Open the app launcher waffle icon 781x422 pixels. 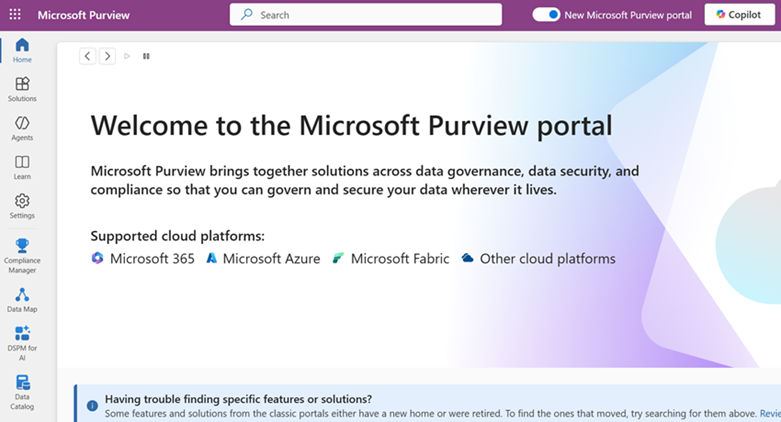[15, 14]
